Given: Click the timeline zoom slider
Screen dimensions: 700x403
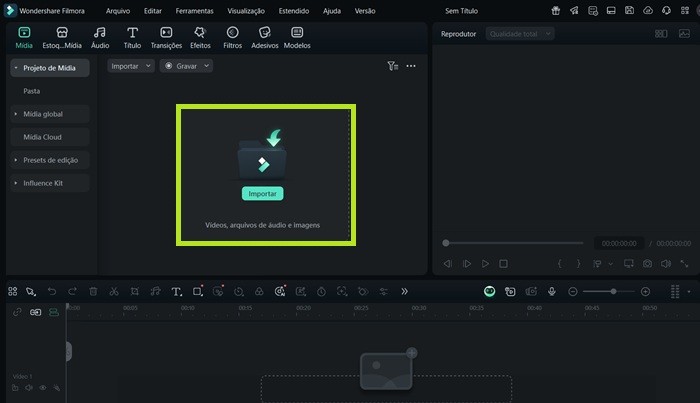Looking at the screenshot, I should pos(612,291).
